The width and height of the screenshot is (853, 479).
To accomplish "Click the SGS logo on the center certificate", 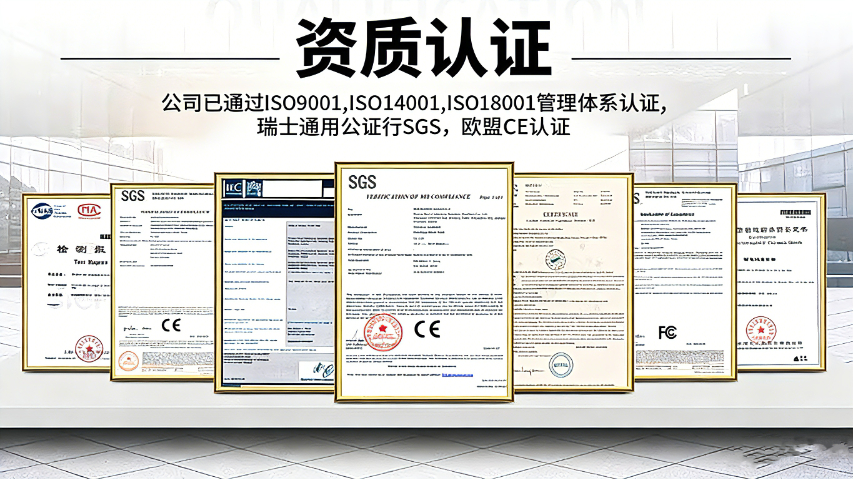I will point(362,182).
